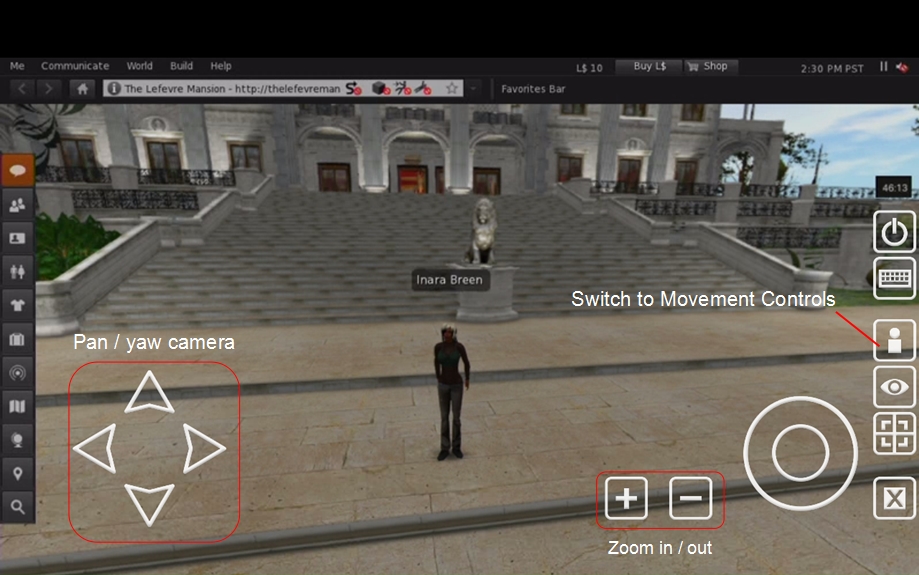Toggle fullscreen with the four-corners icon
Screen dimensions: 919x575
[x=895, y=434]
